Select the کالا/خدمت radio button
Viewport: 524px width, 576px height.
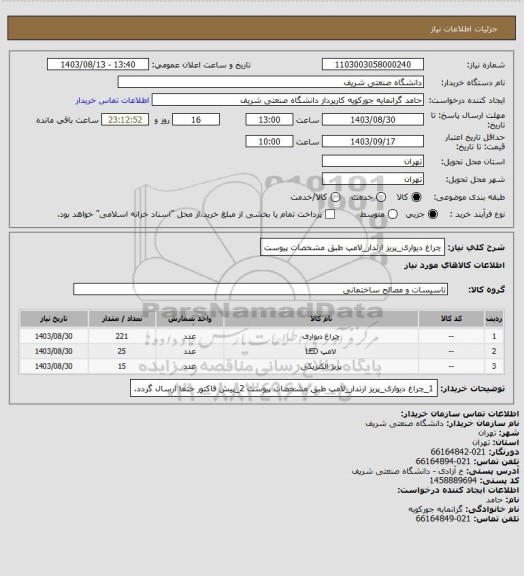(335, 197)
